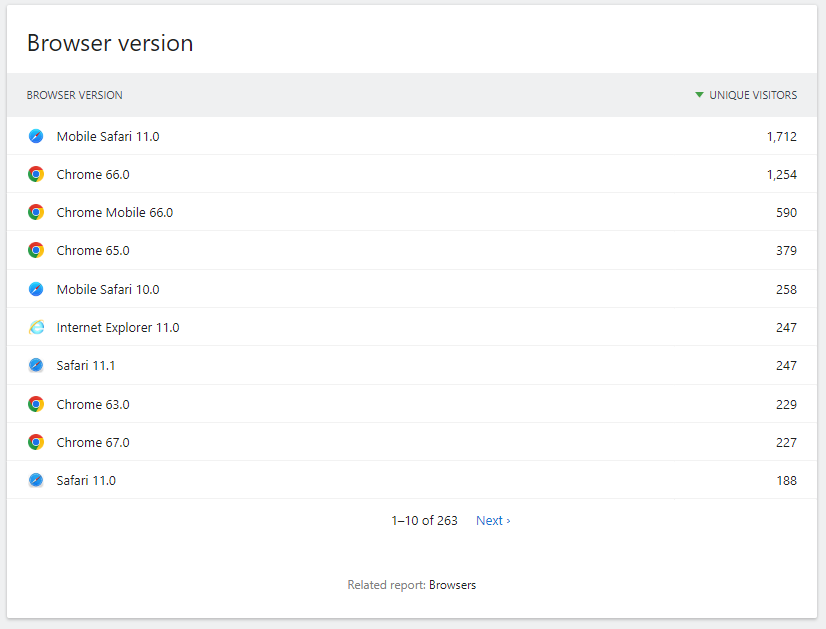Toggle sort arrow beside Unique Visitors
The image size is (826, 629).
pos(699,95)
